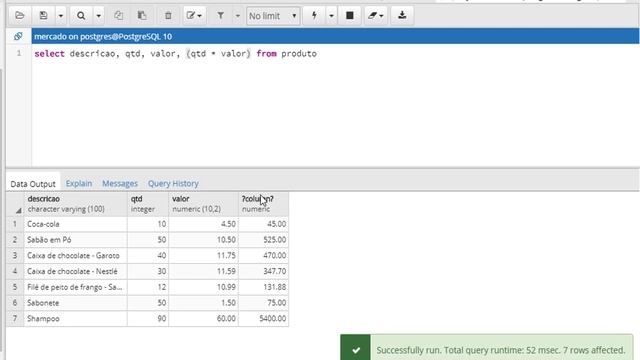Click the Caixa de chocolate - Nestlé cell
Image resolution: width=640 pixels, height=360 pixels.
[x=76, y=271]
